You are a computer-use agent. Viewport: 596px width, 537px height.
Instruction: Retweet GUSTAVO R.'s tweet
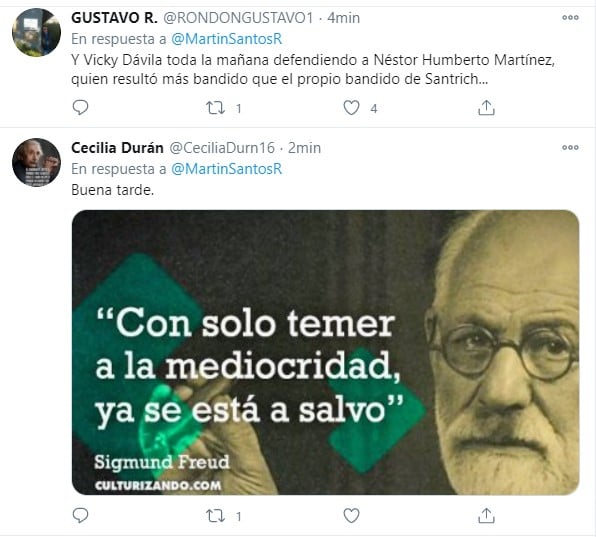pyautogui.click(x=216, y=108)
